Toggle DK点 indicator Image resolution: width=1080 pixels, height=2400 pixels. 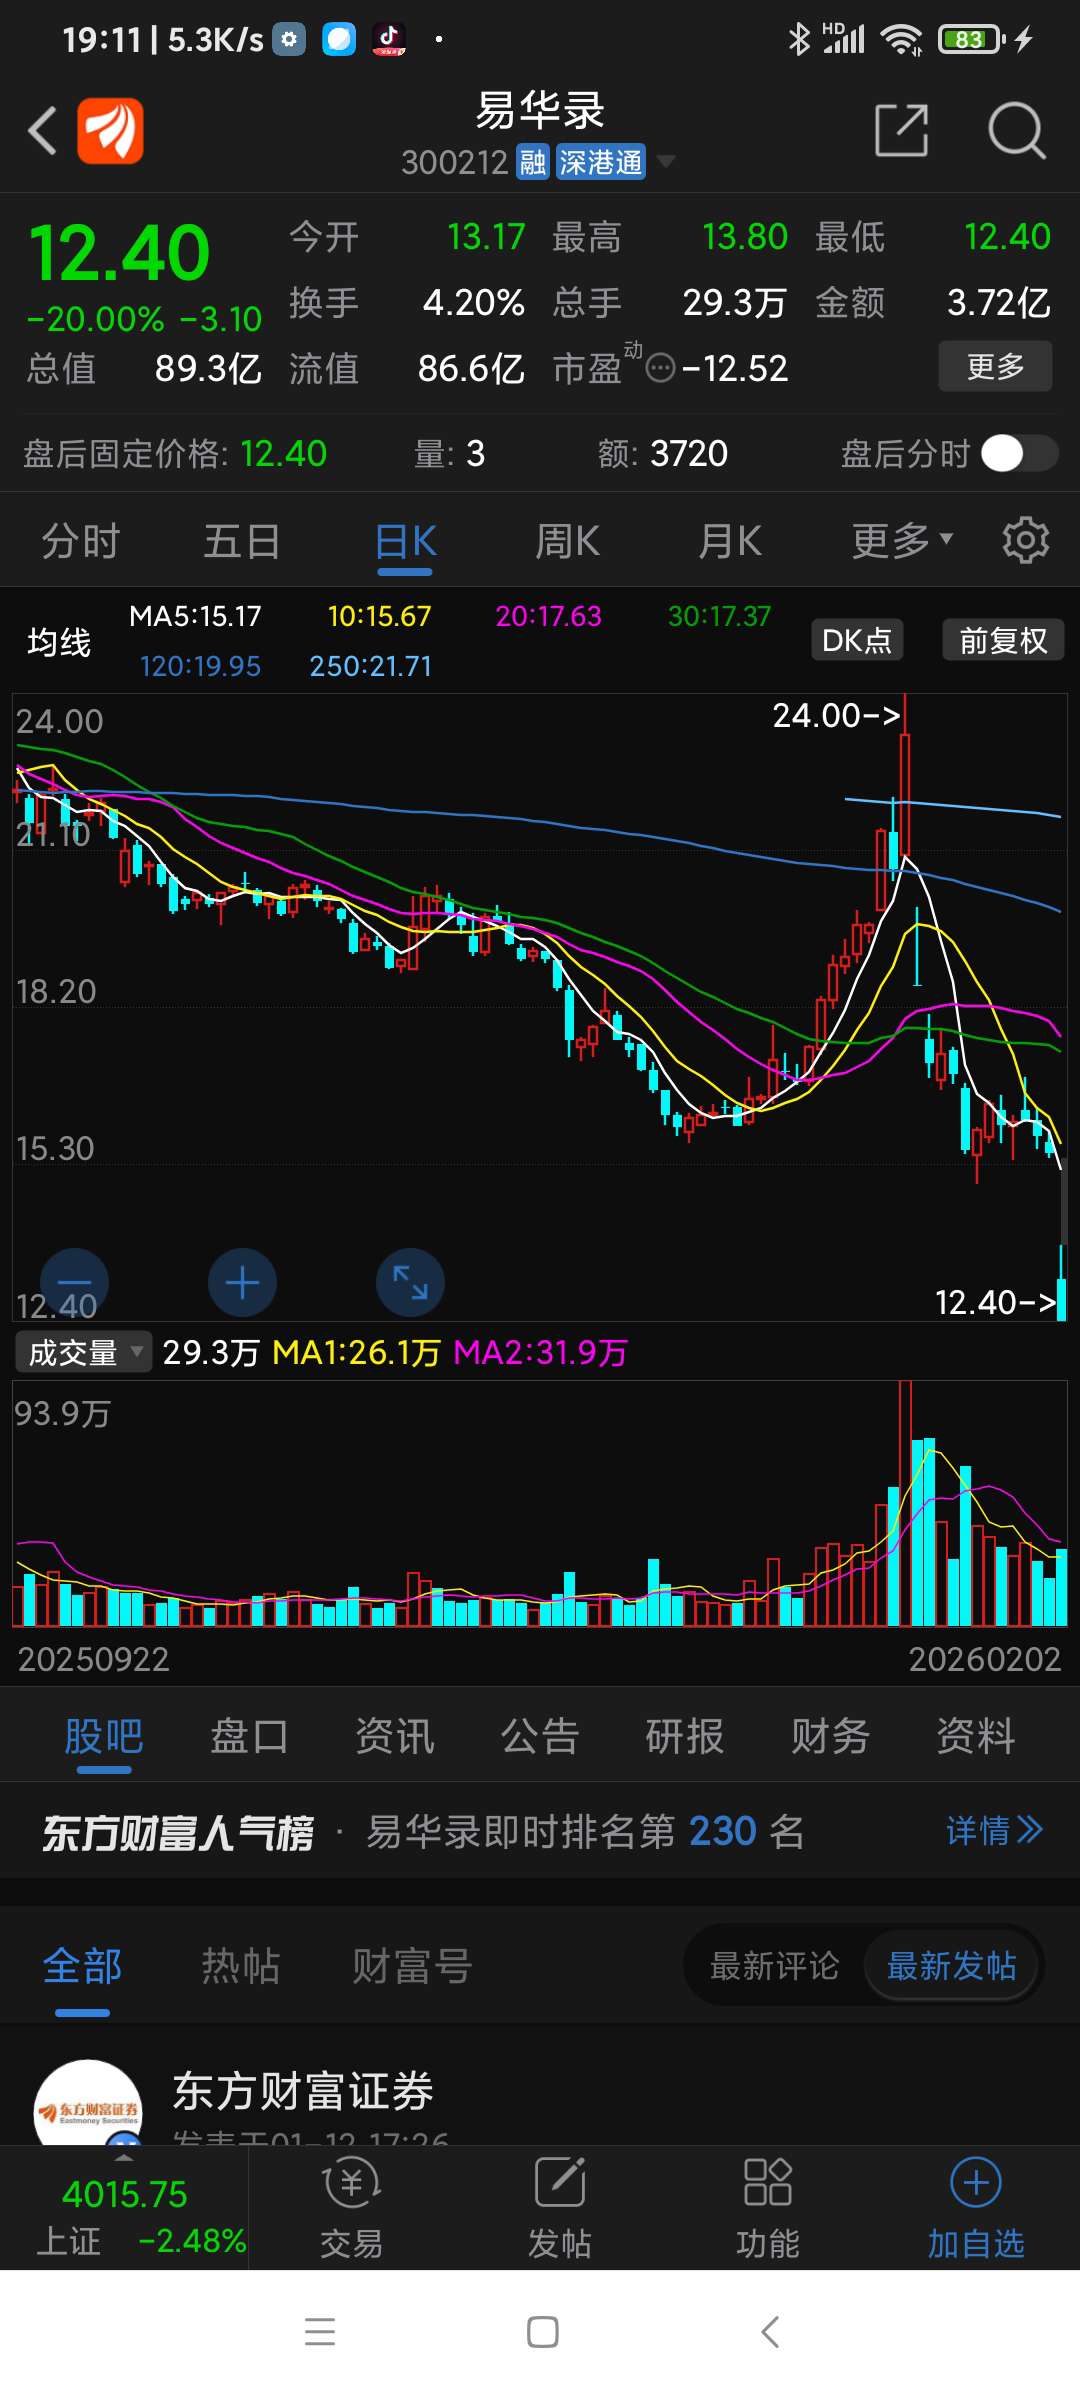(857, 640)
